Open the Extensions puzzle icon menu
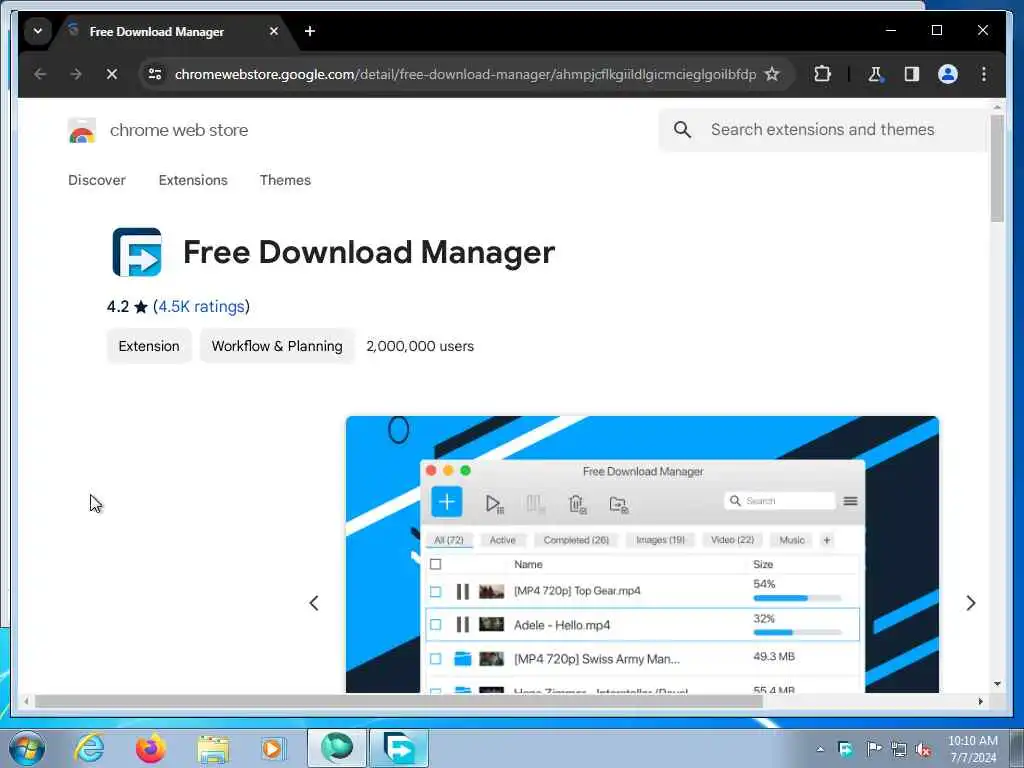Image resolution: width=1024 pixels, height=768 pixels. click(x=822, y=74)
